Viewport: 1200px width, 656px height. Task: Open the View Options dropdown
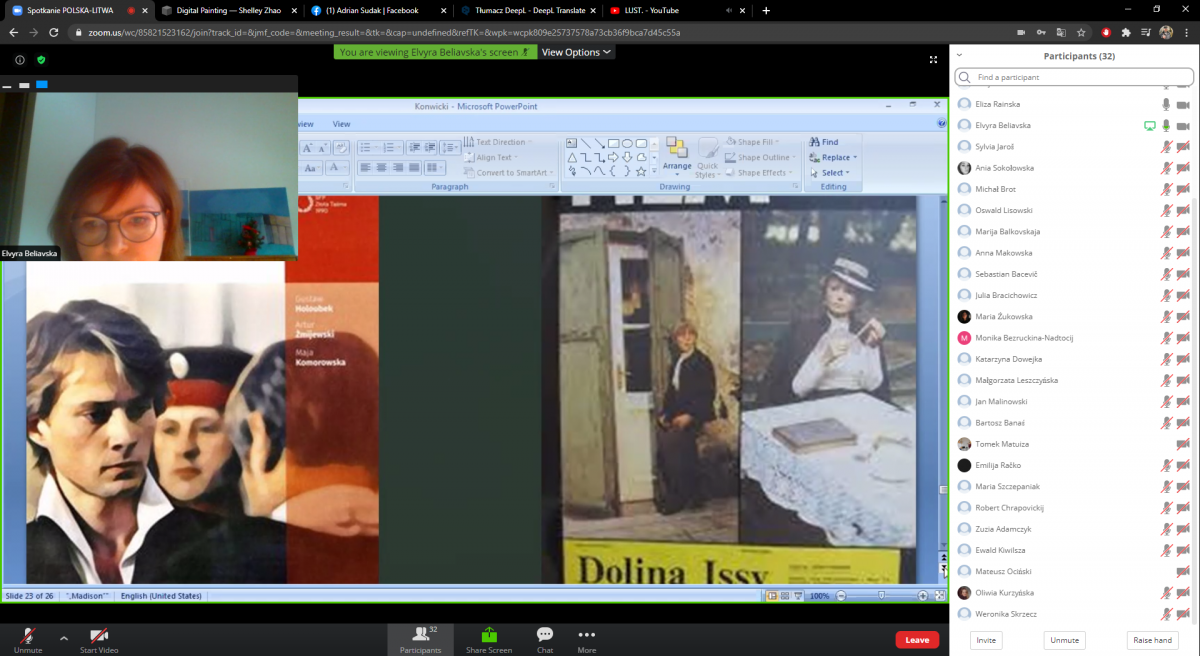click(x=576, y=52)
